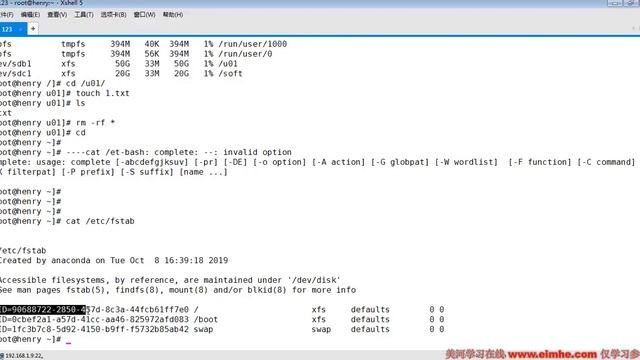This screenshot has height=360, width=640.
Task: Click 'defaults' in the /boot fstab row
Action: [370, 319]
